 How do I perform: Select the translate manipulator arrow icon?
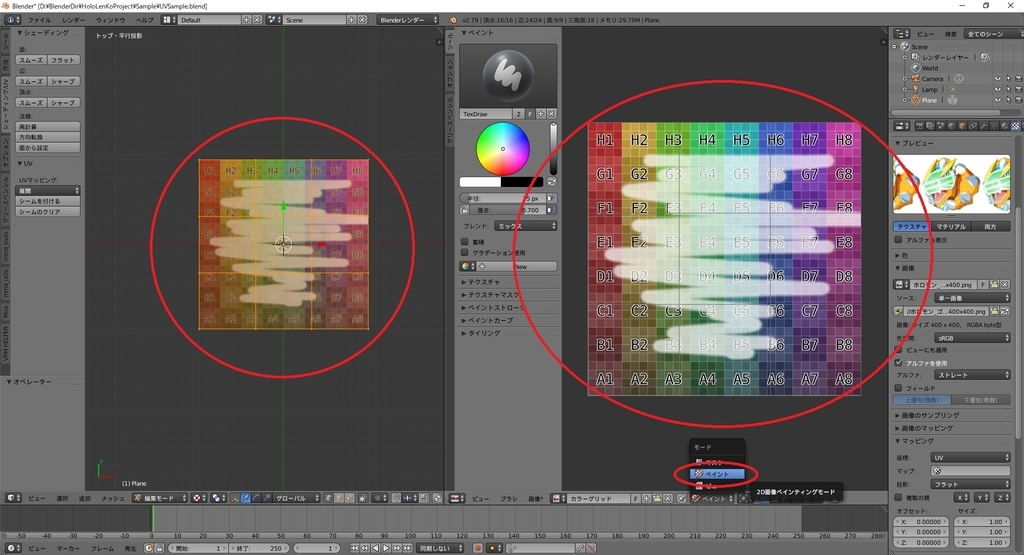245,498
